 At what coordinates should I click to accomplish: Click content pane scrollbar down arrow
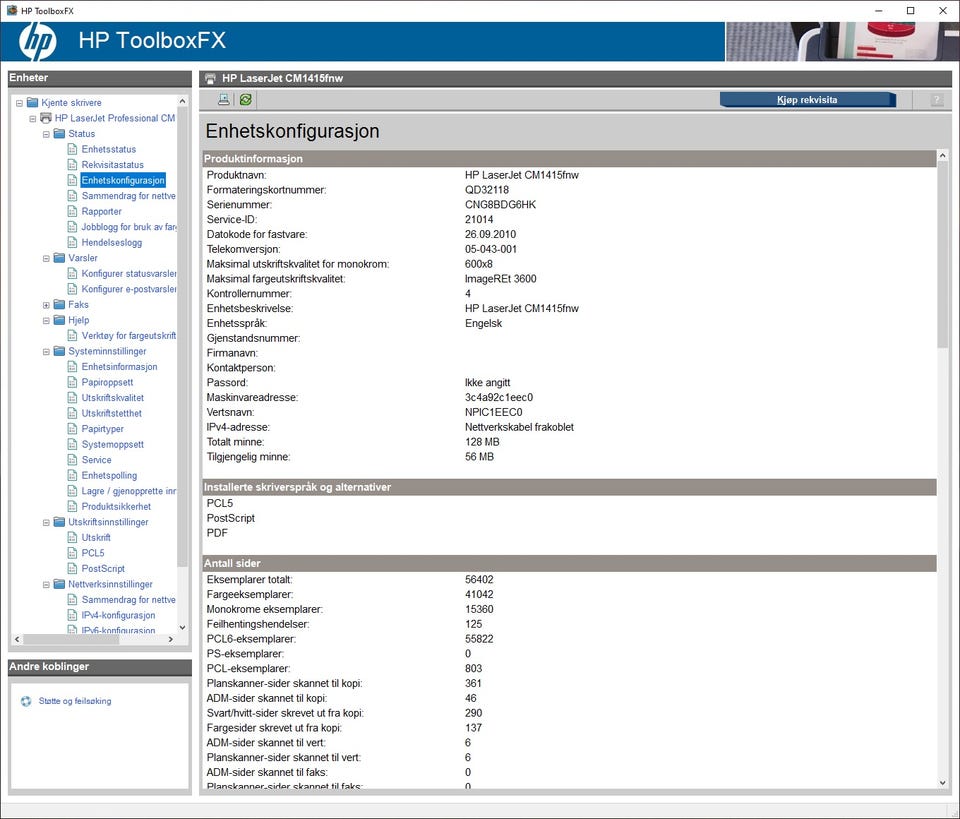point(943,783)
